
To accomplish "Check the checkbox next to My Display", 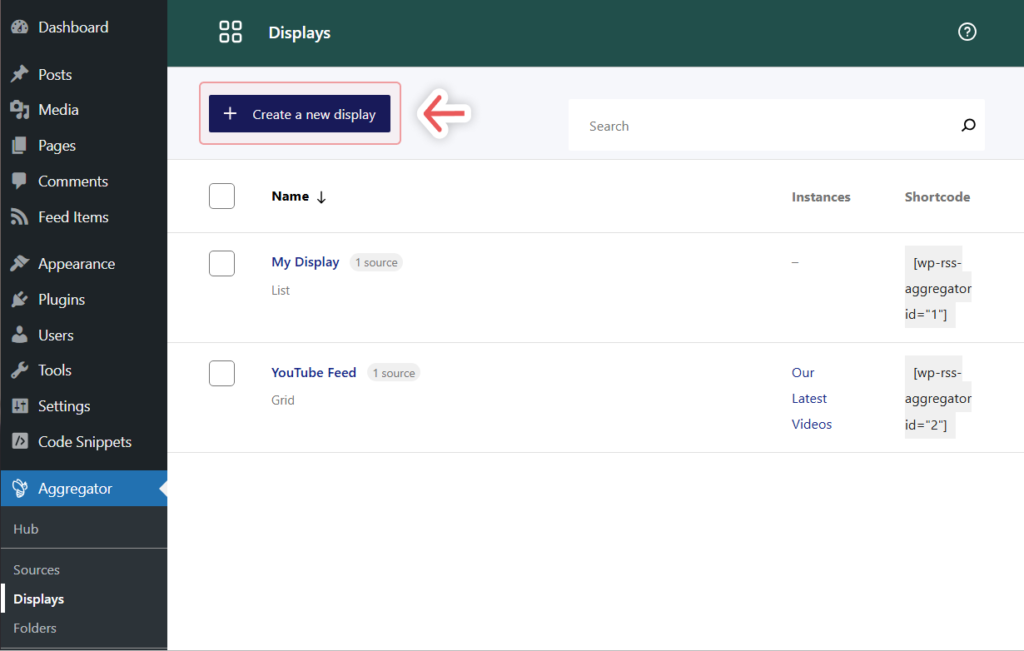I will [221, 263].
